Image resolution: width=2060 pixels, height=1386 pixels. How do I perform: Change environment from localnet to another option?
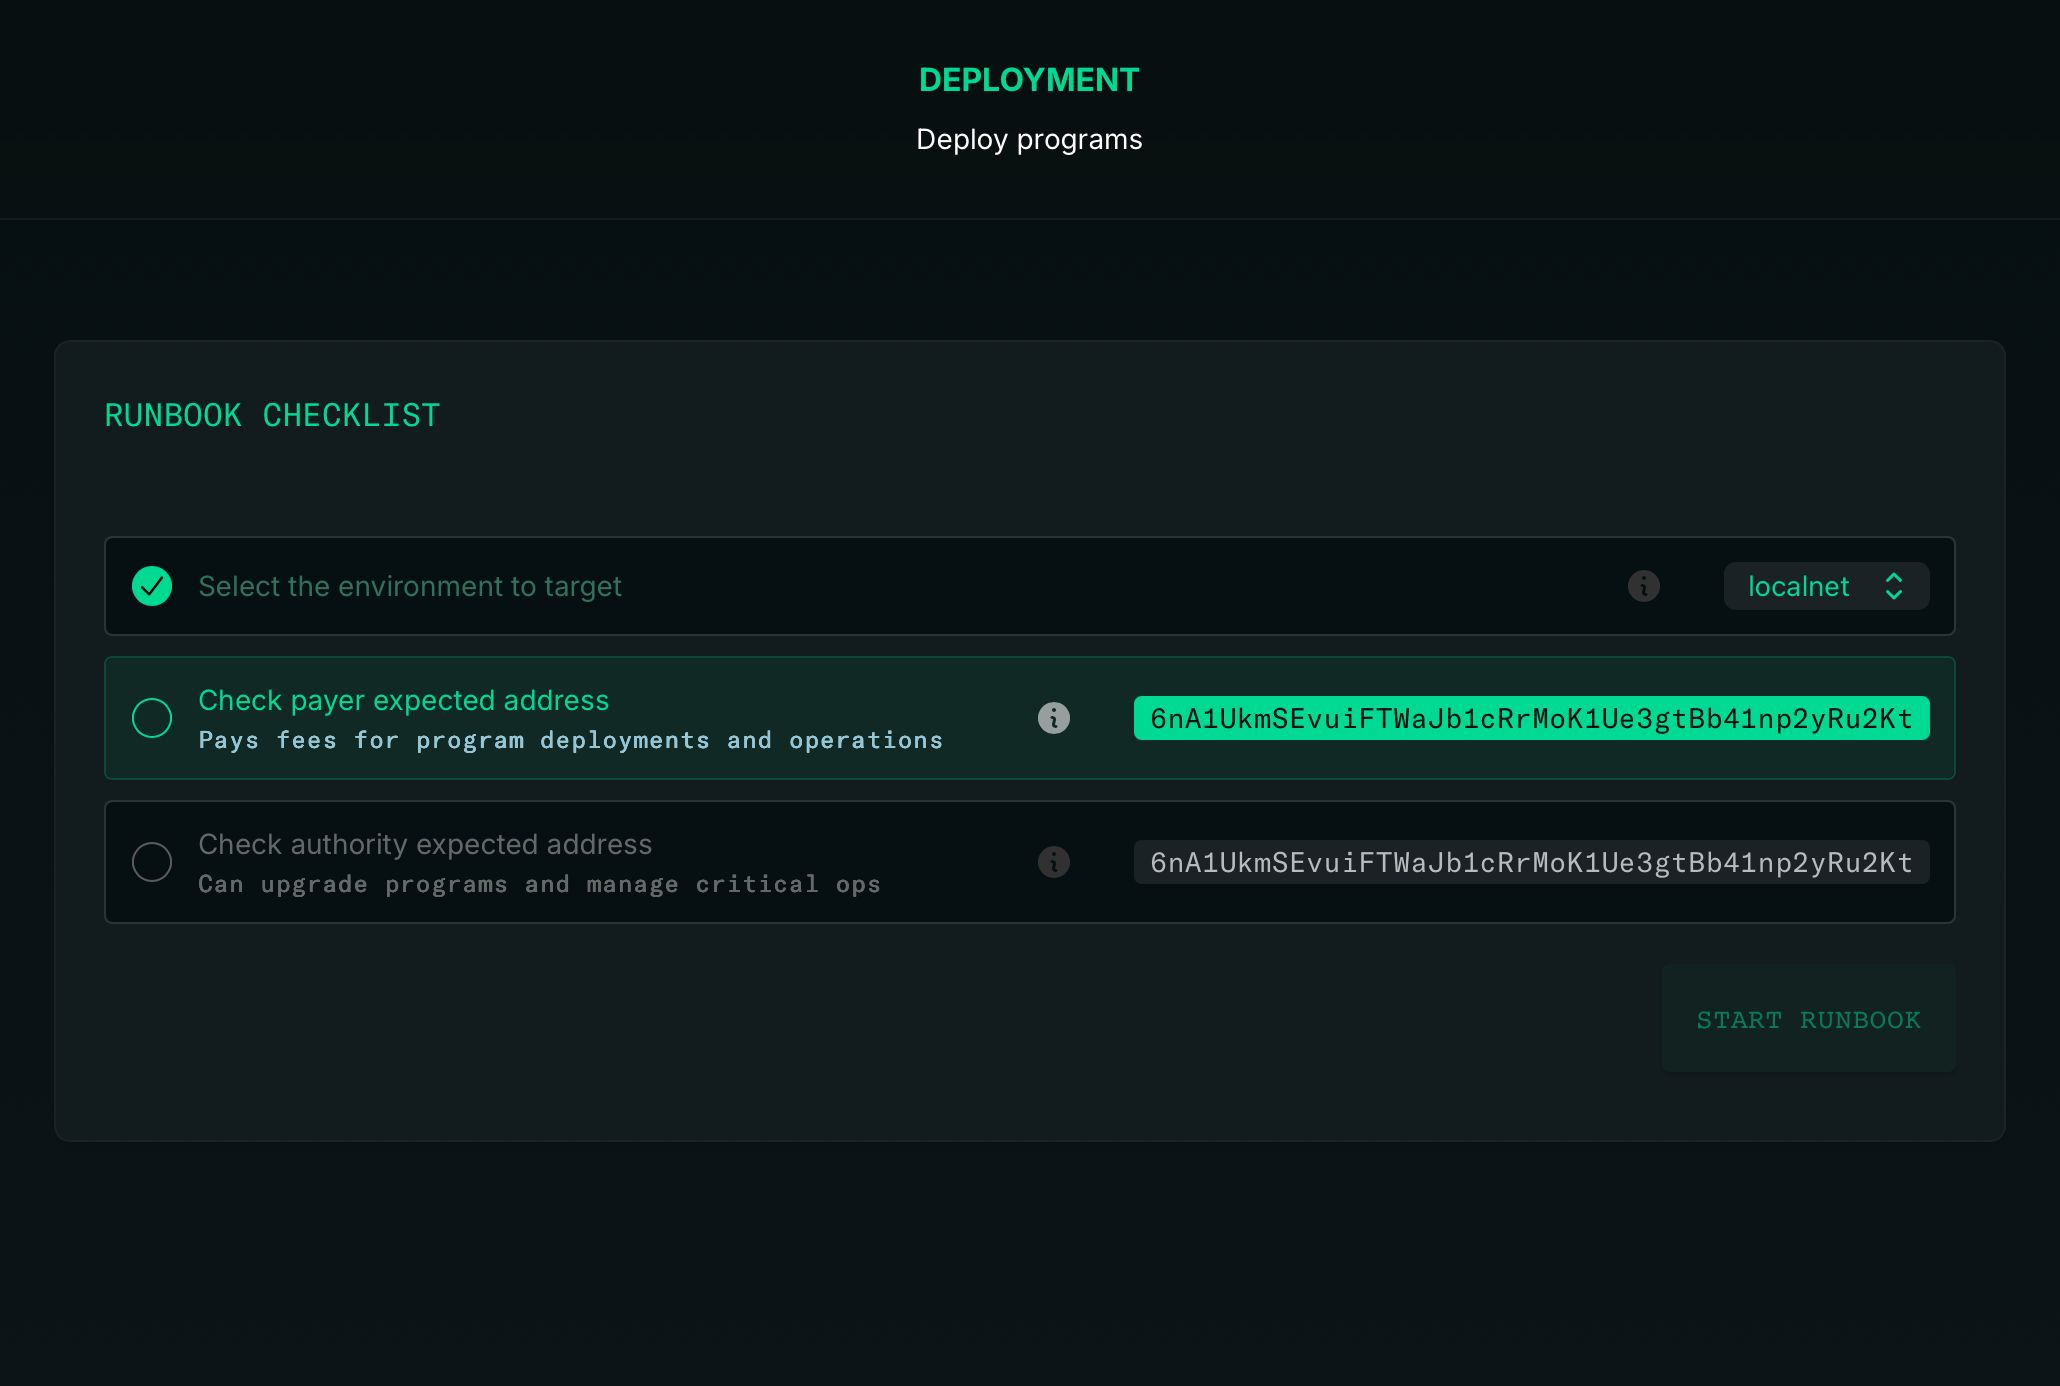click(1826, 586)
